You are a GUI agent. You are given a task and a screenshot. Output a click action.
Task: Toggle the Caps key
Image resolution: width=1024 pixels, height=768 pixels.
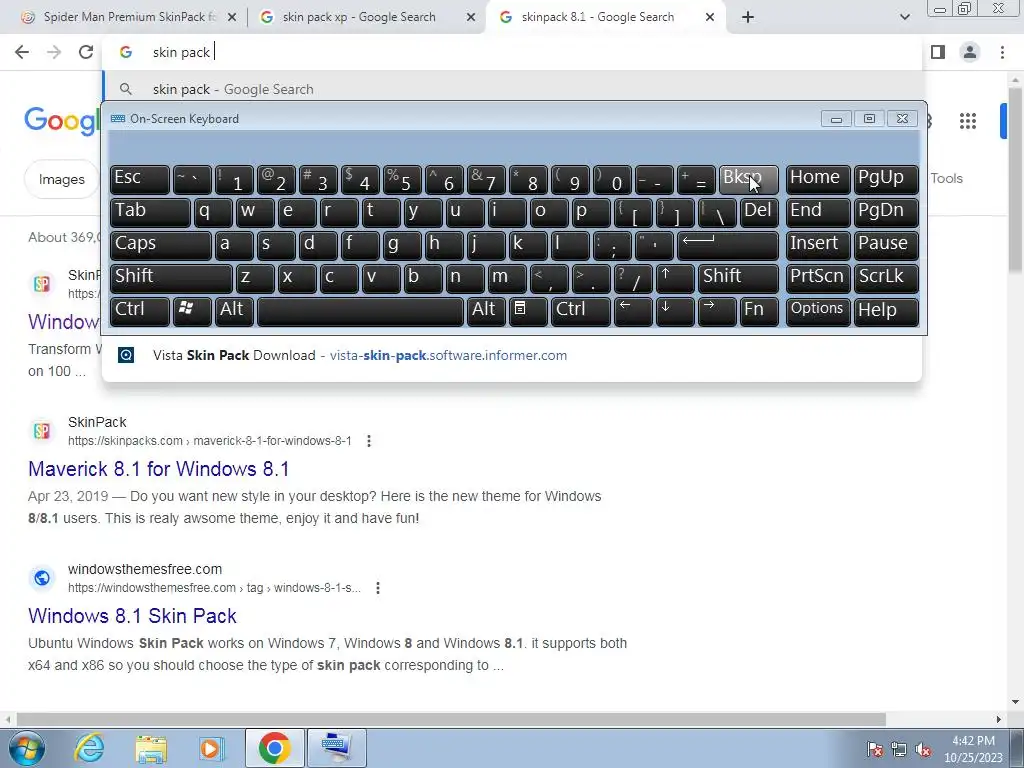pos(161,246)
